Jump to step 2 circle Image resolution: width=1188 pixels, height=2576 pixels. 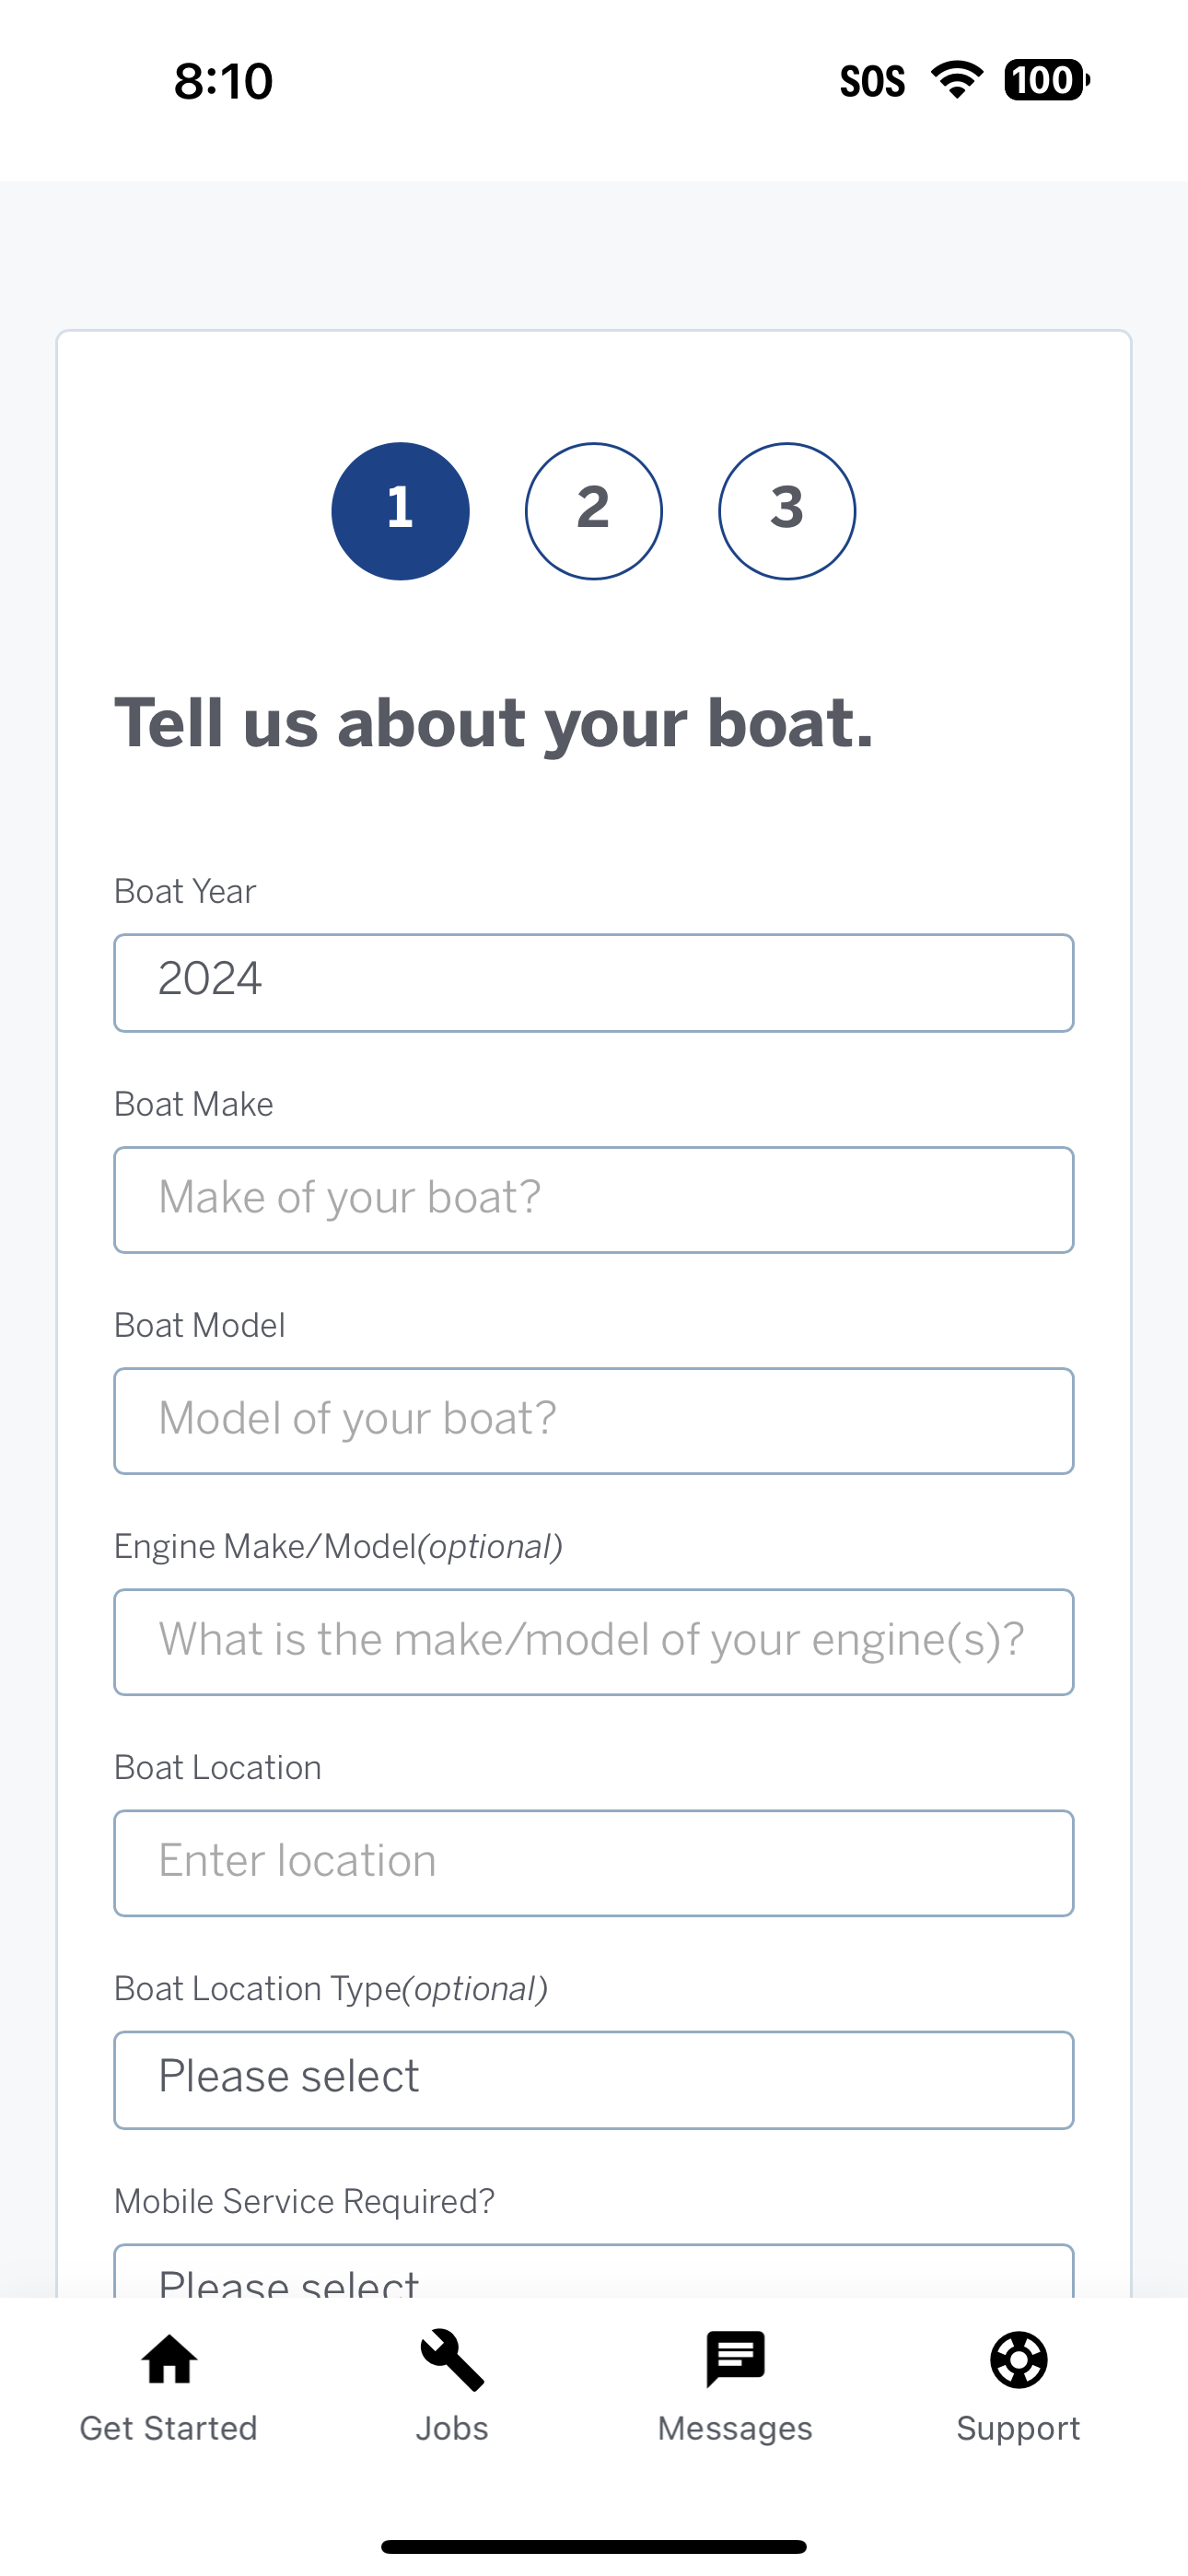(594, 511)
